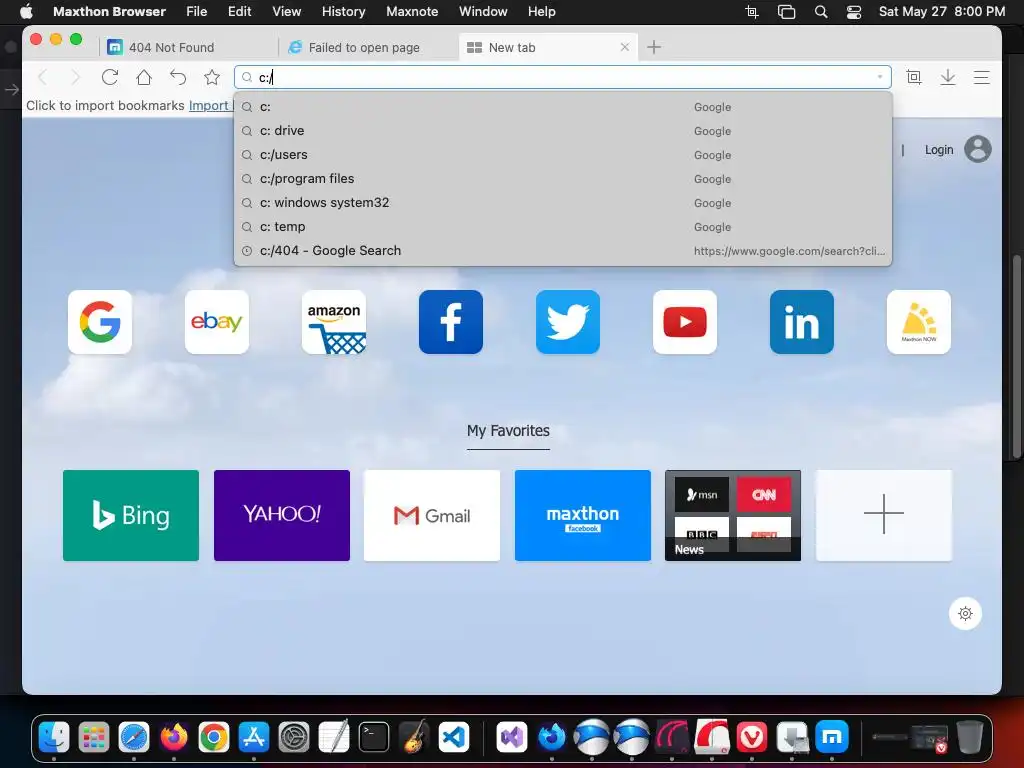Open the maxthon facebook favorite tile

coord(583,515)
